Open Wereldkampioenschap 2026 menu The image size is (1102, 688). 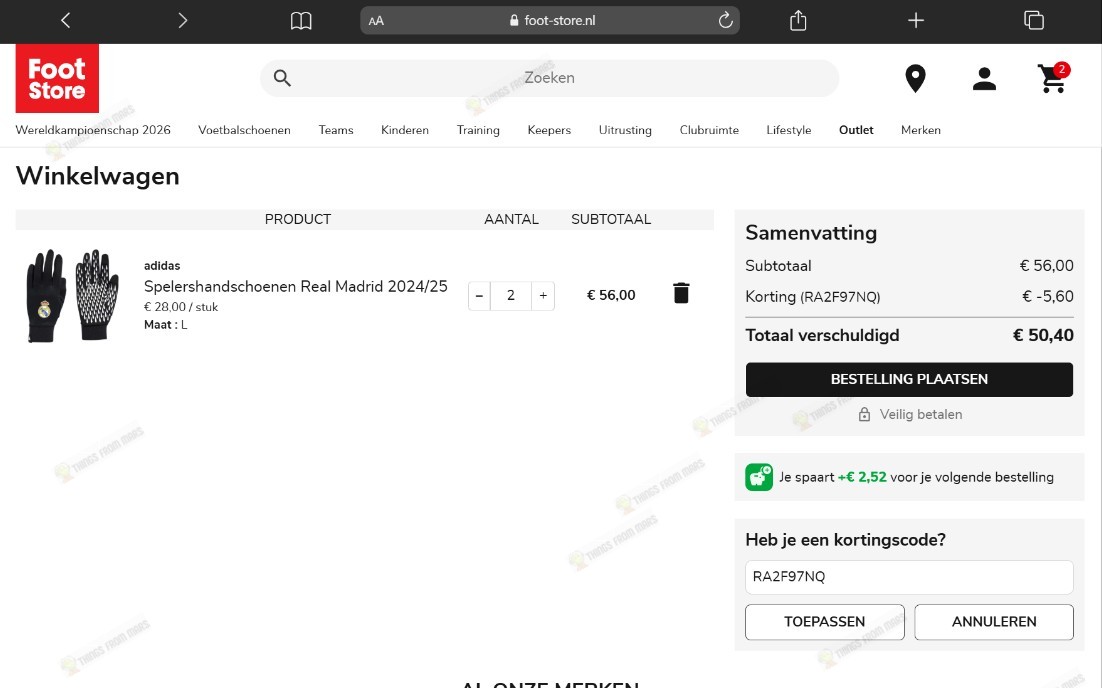[x=93, y=130]
